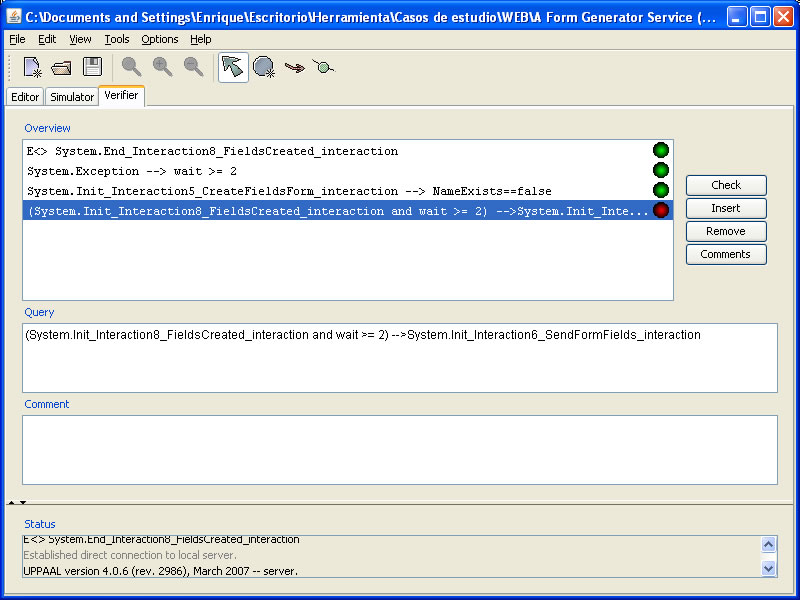Open the File menu
Image resolution: width=800 pixels, height=600 pixels.
17,39
